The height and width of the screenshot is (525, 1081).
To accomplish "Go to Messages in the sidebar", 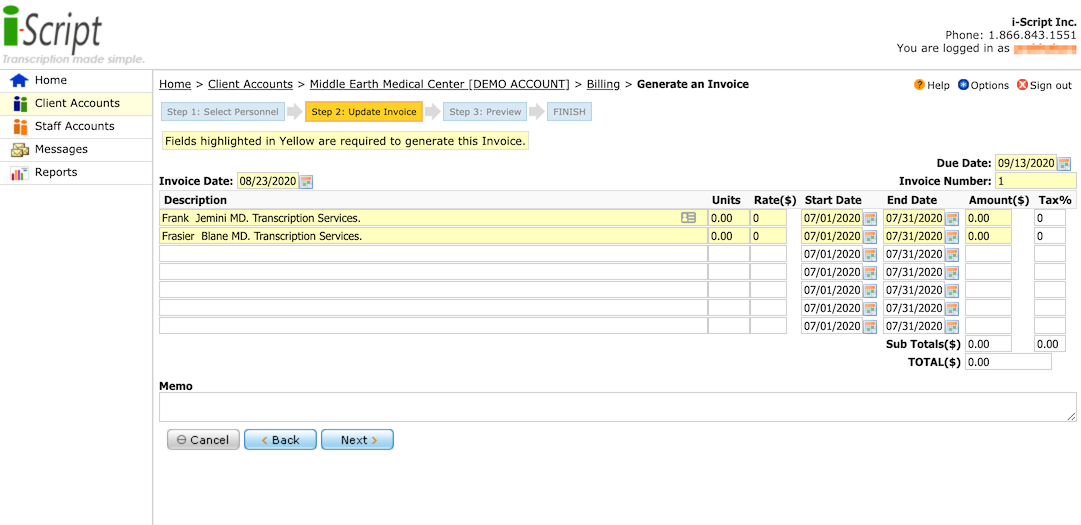I will click(61, 149).
